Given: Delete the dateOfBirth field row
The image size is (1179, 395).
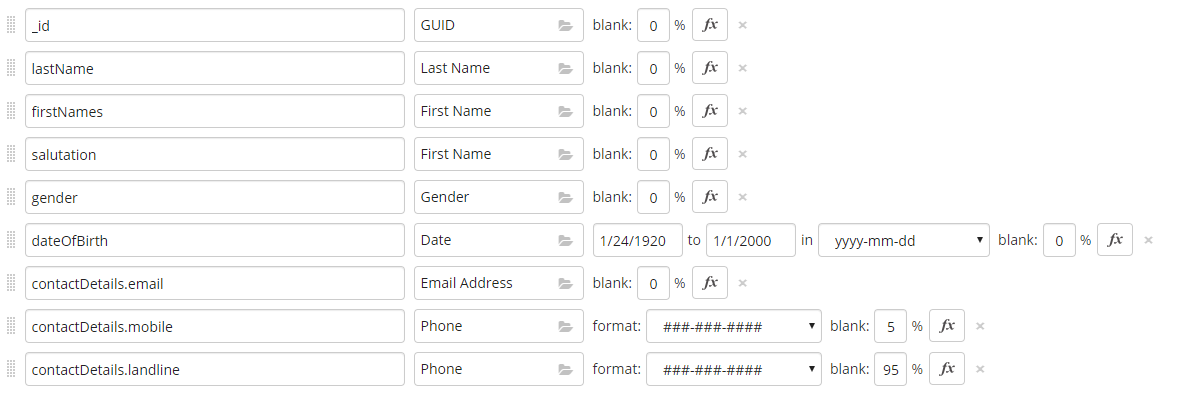Looking at the screenshot, I should tap(1148, 240).
